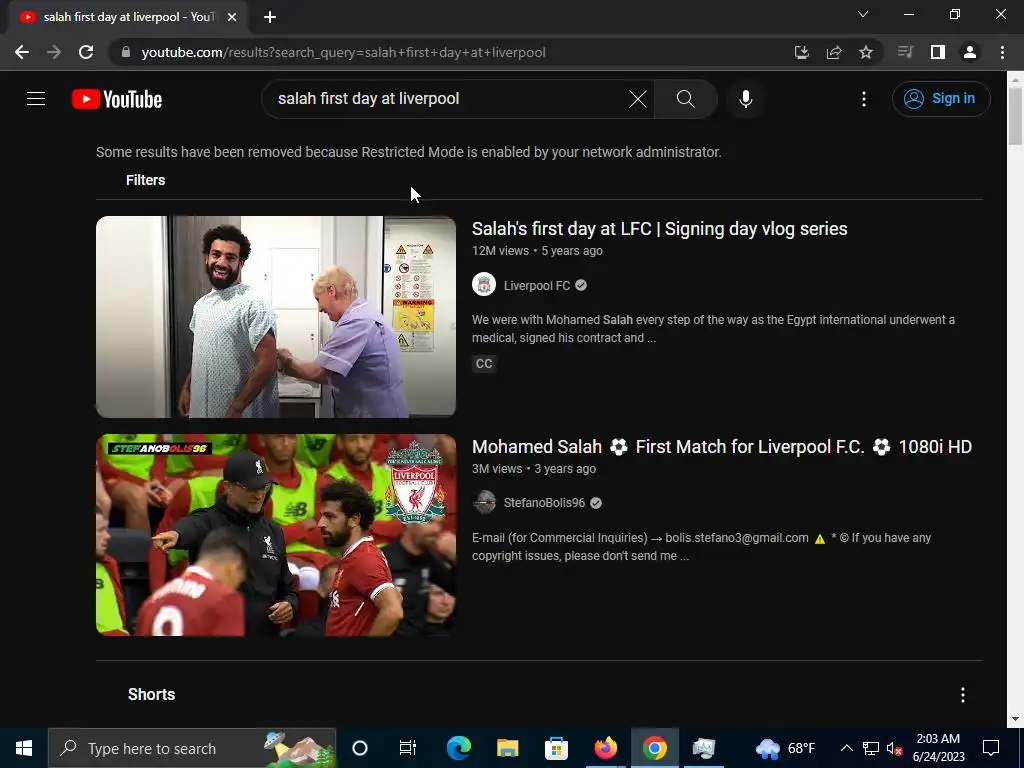Image resolution: width=1024 pixels, height=768 pixels.
Task: Open YouTube settings three-dot menu
Action: click(863, 99)
